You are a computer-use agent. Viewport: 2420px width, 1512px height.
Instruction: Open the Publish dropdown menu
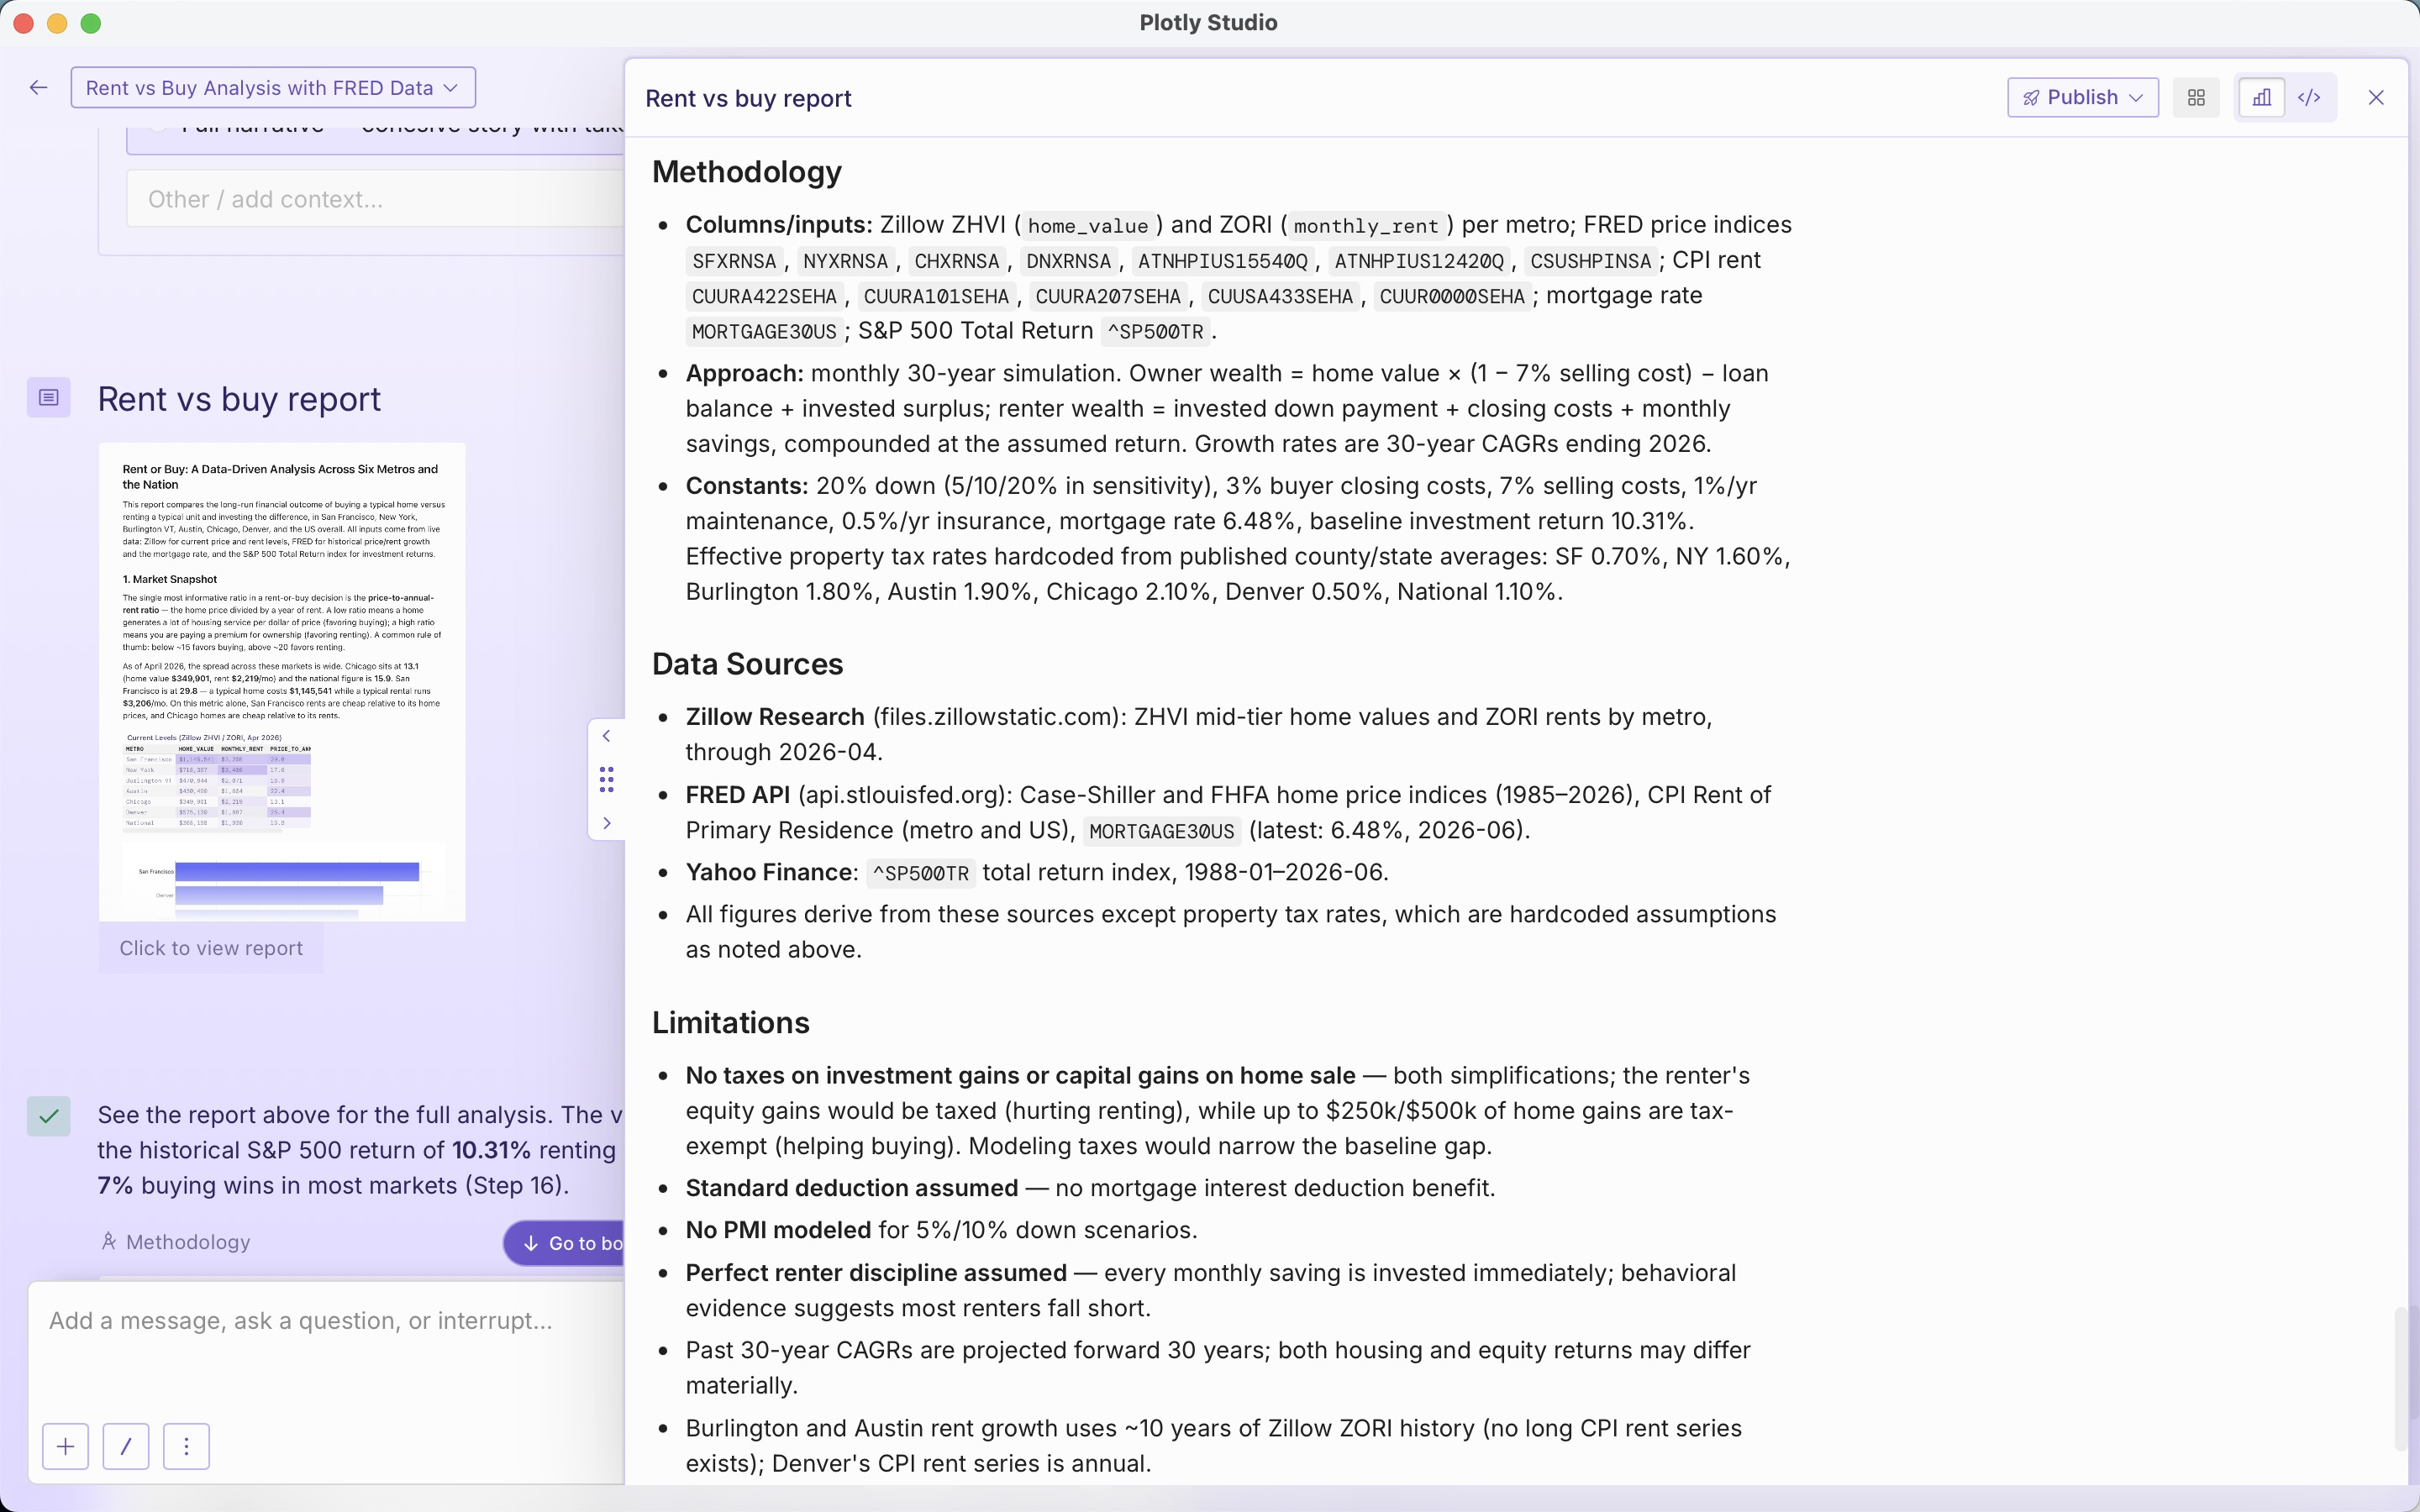click(x=2083, y=97)
